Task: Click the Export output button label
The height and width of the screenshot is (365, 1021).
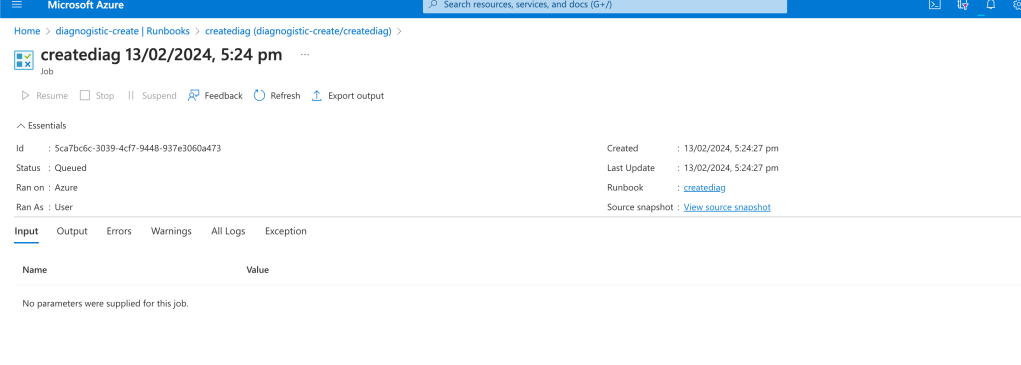Action: [356, 96]
